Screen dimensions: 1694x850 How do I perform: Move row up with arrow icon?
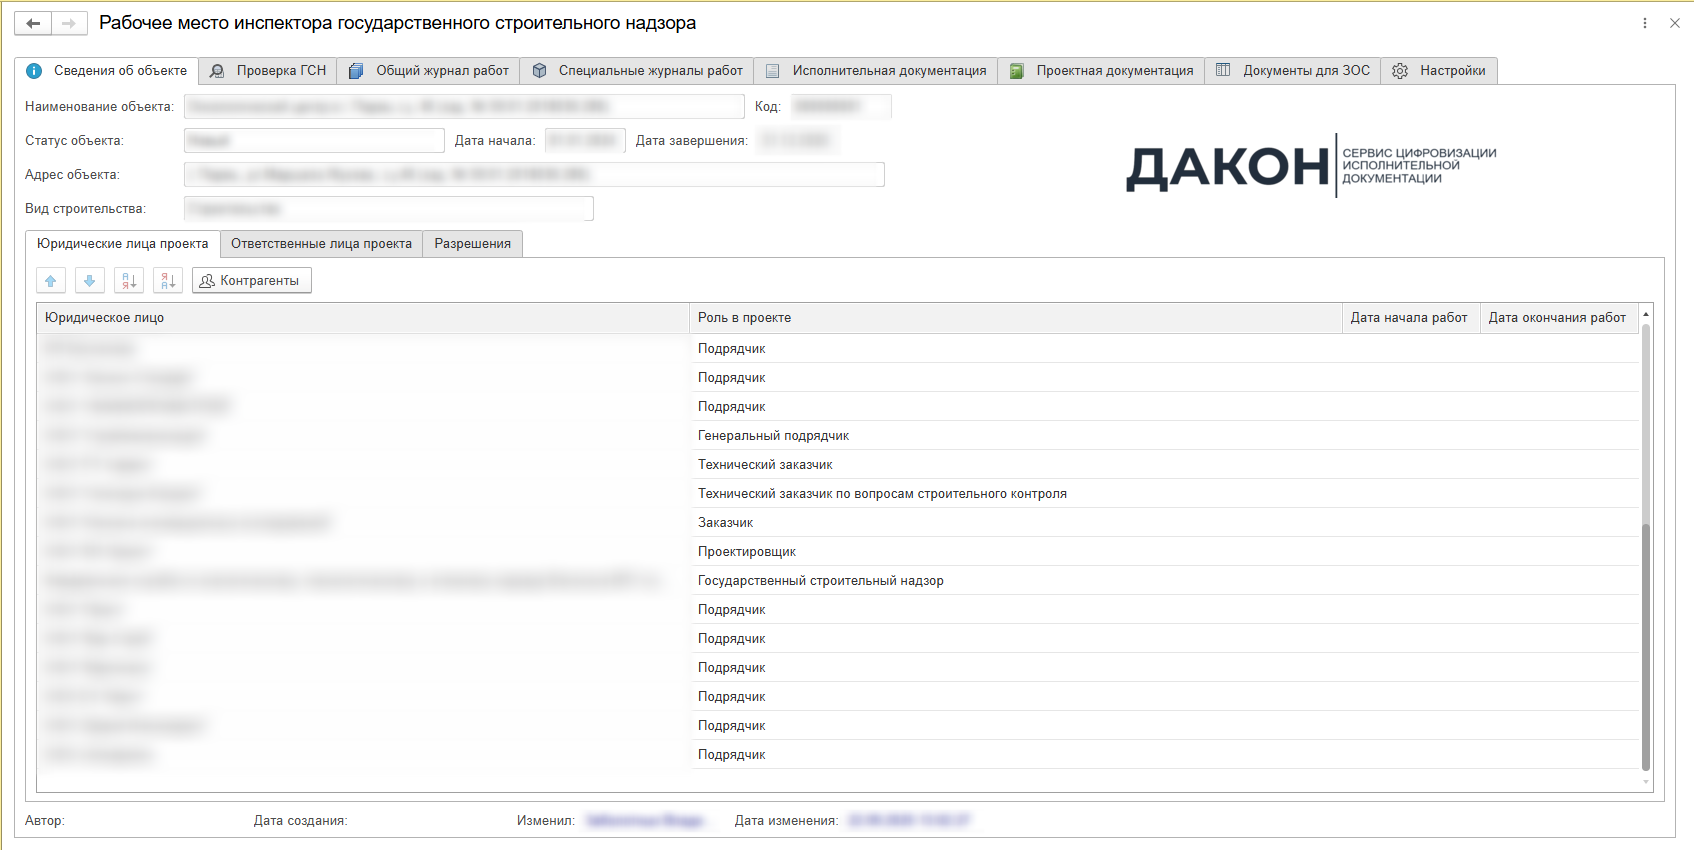coord(51,281)
